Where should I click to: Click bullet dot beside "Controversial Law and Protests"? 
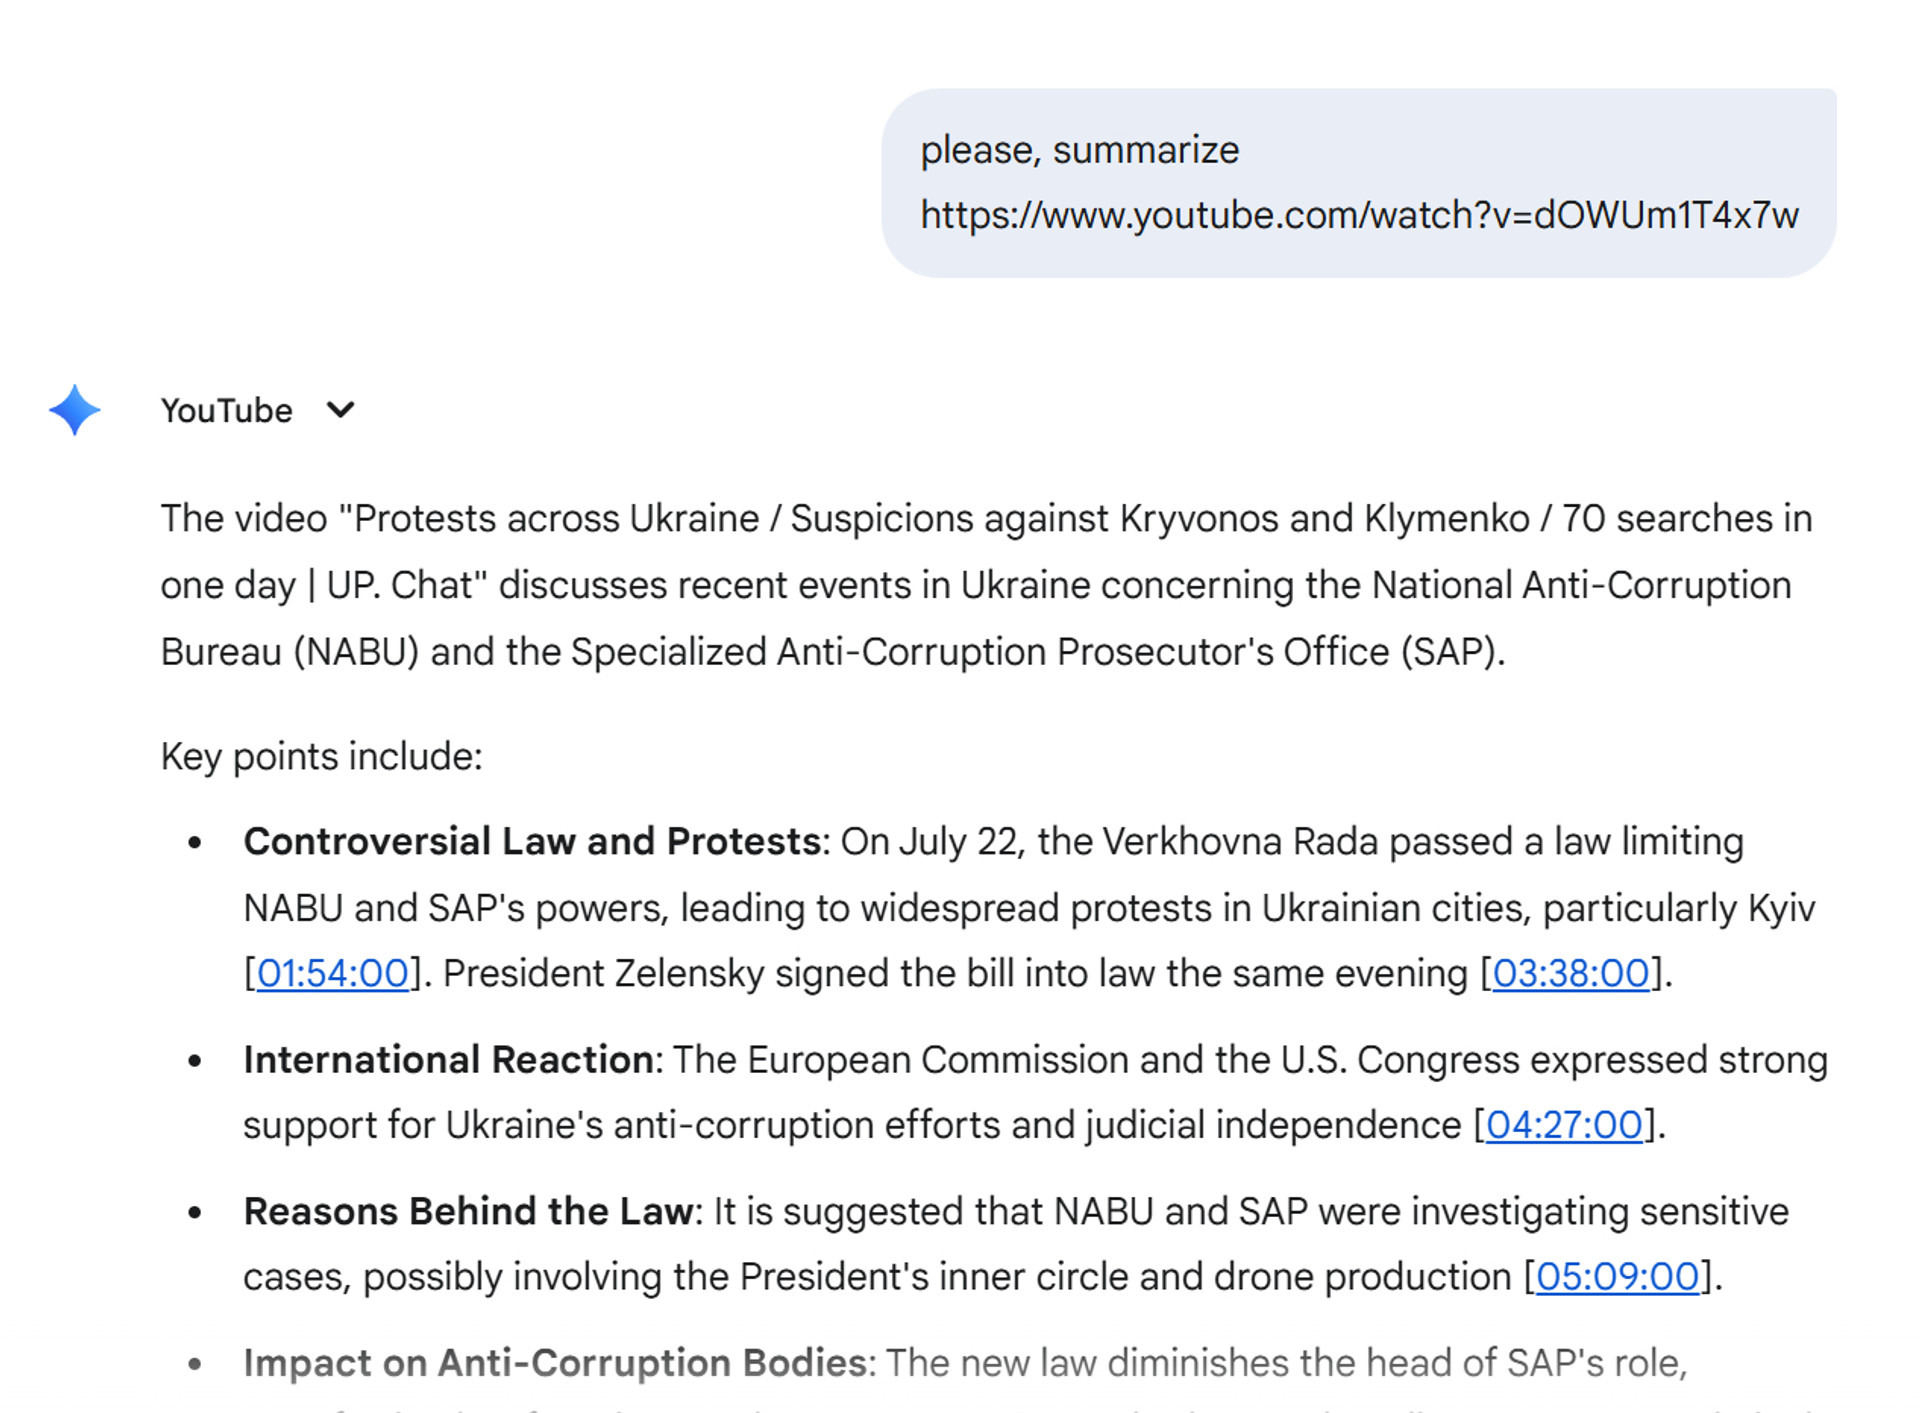195,843
